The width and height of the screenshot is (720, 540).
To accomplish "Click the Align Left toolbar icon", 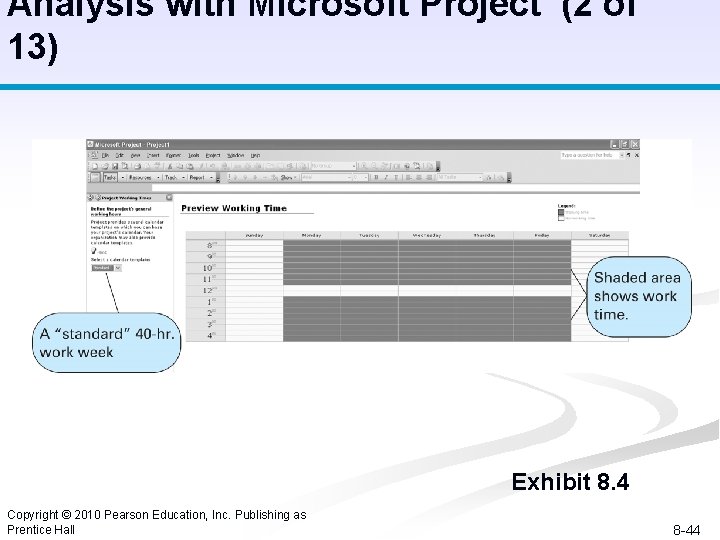I will pyautogui.click(x=409, y=177).
